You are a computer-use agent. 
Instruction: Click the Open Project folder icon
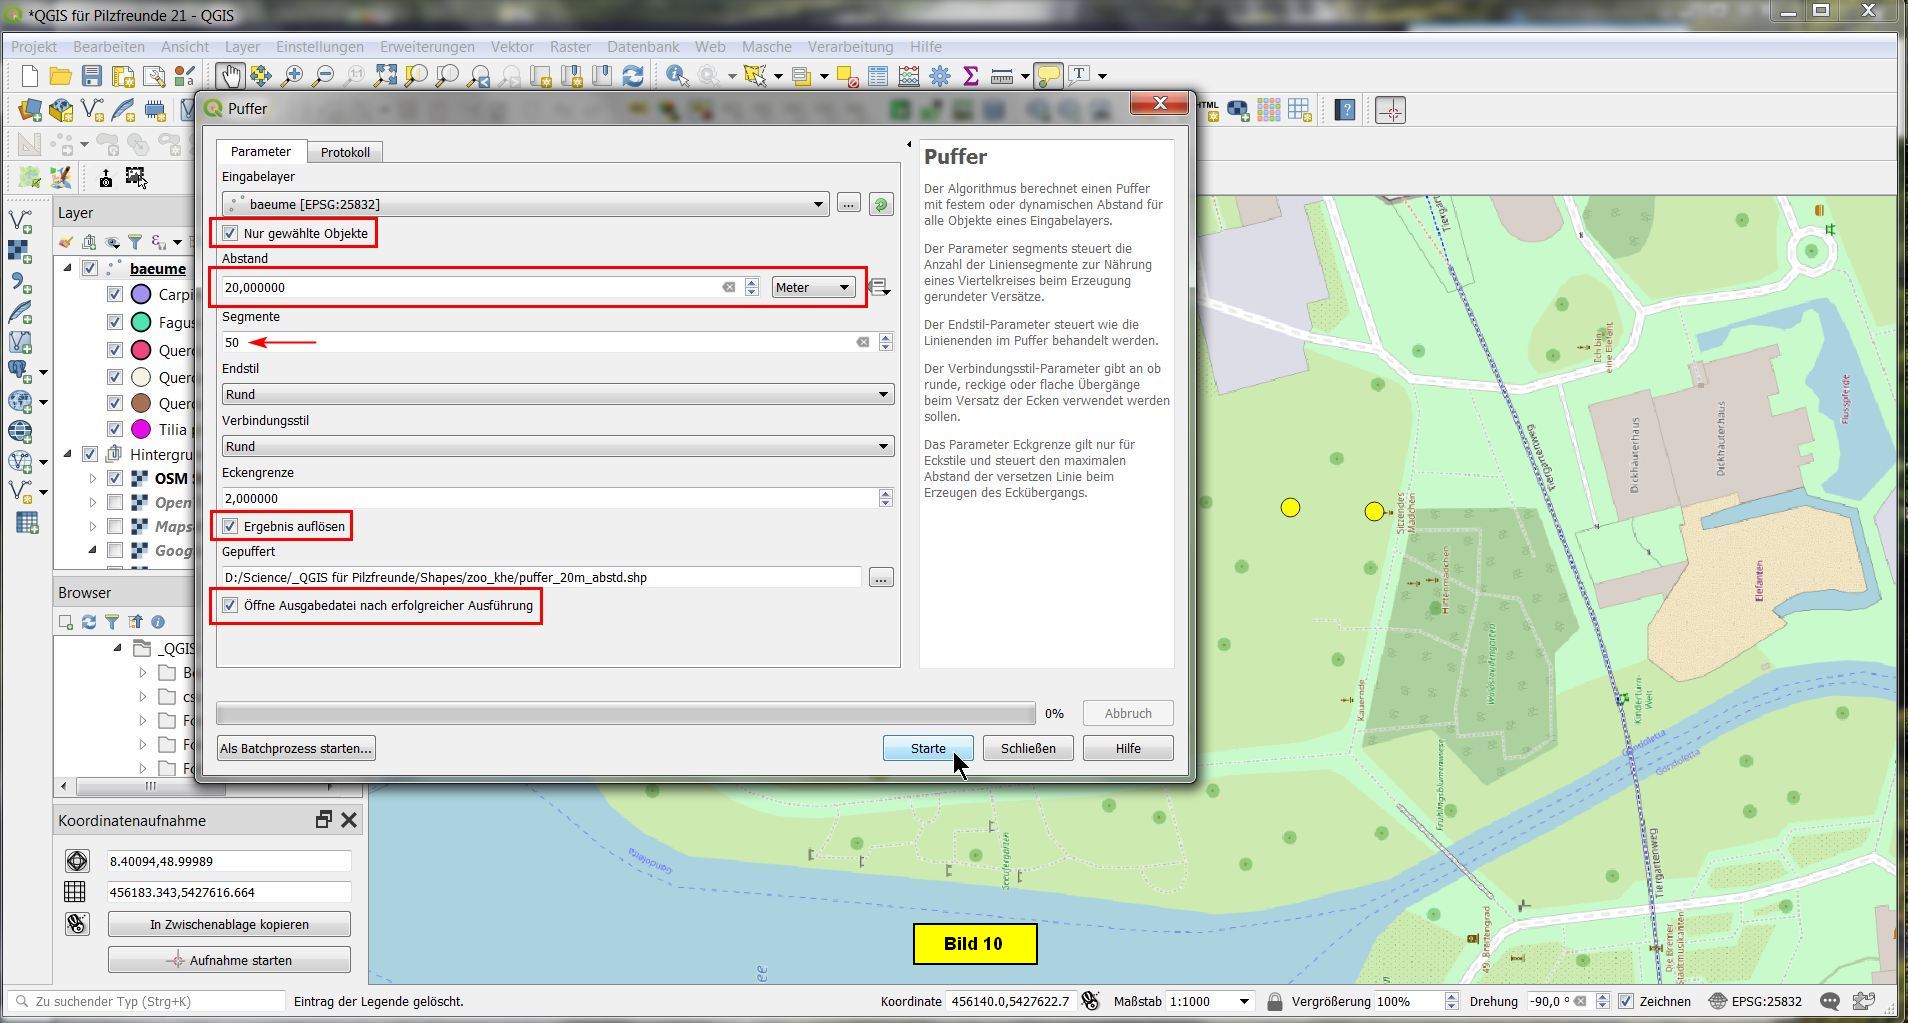coord(60,76)
